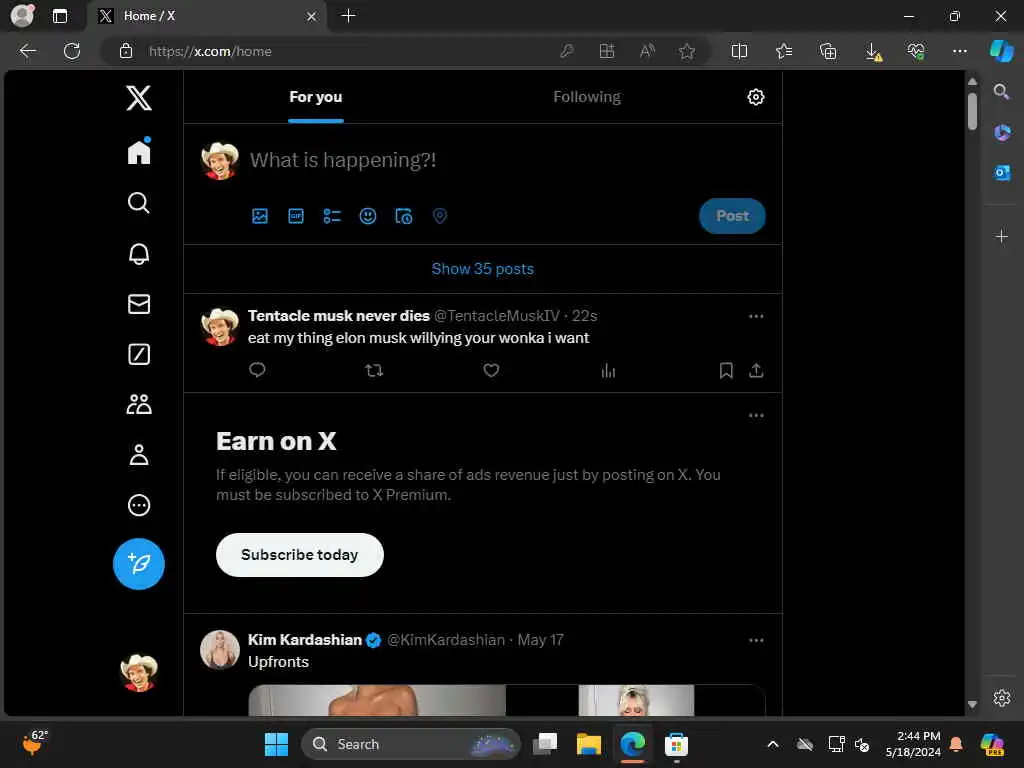1024x768 pixels.
Task: Open Copilot in Edge sidebar
Action: 1001,50
